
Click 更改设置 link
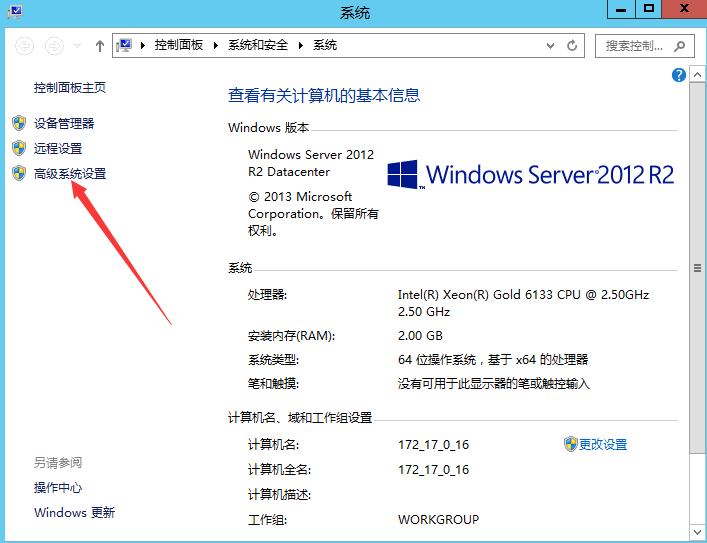pos(603,445)
